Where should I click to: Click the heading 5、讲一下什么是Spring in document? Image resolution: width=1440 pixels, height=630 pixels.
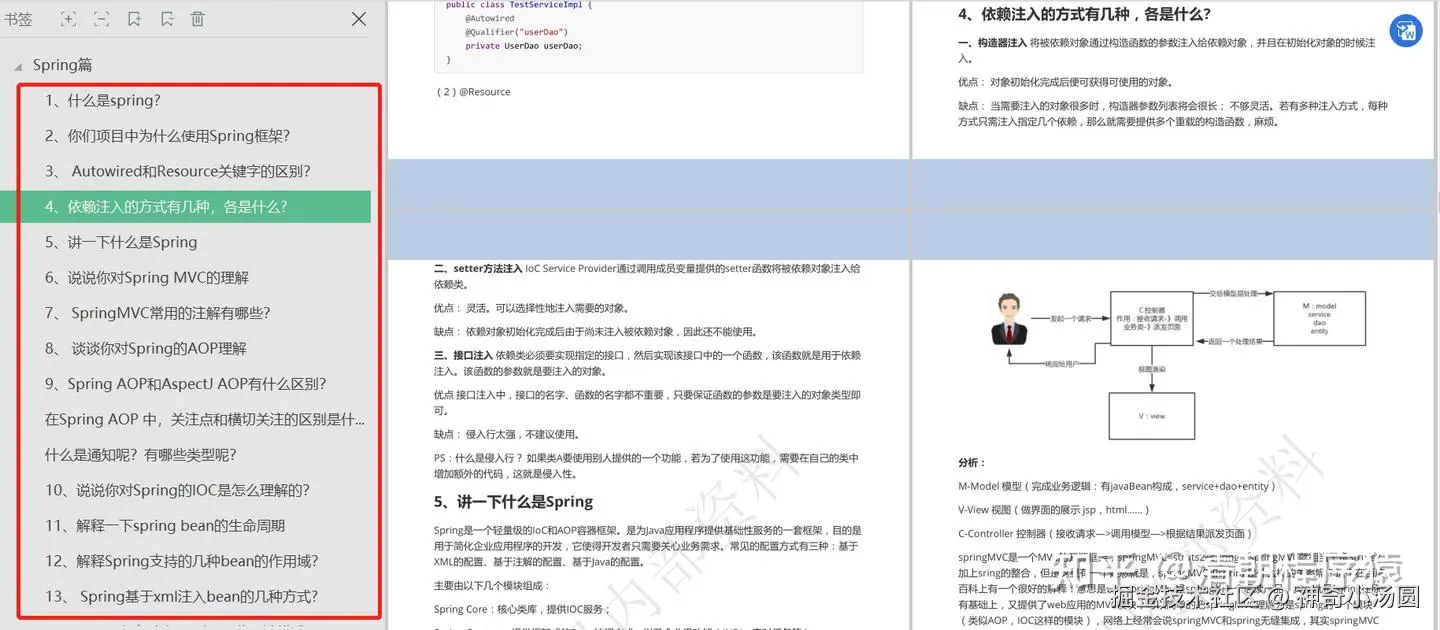tap(513, 502)
